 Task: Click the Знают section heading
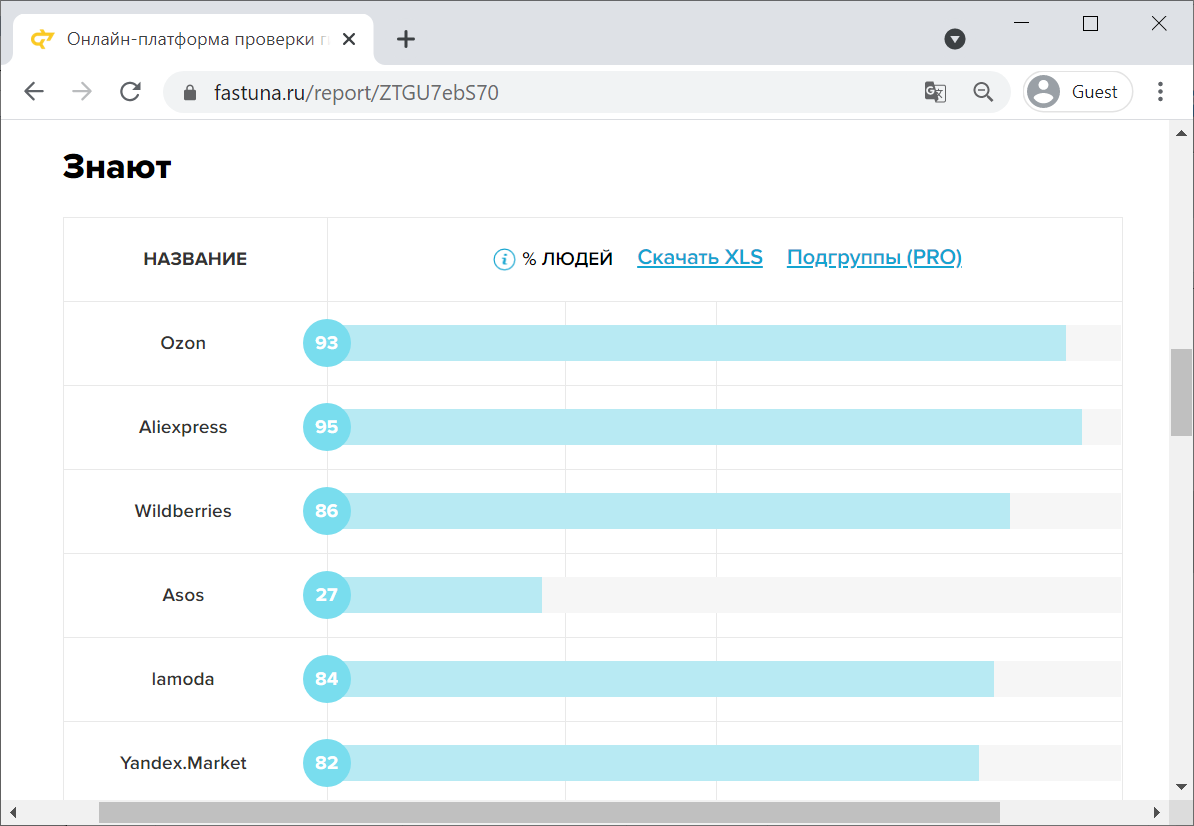pos(117,166)
